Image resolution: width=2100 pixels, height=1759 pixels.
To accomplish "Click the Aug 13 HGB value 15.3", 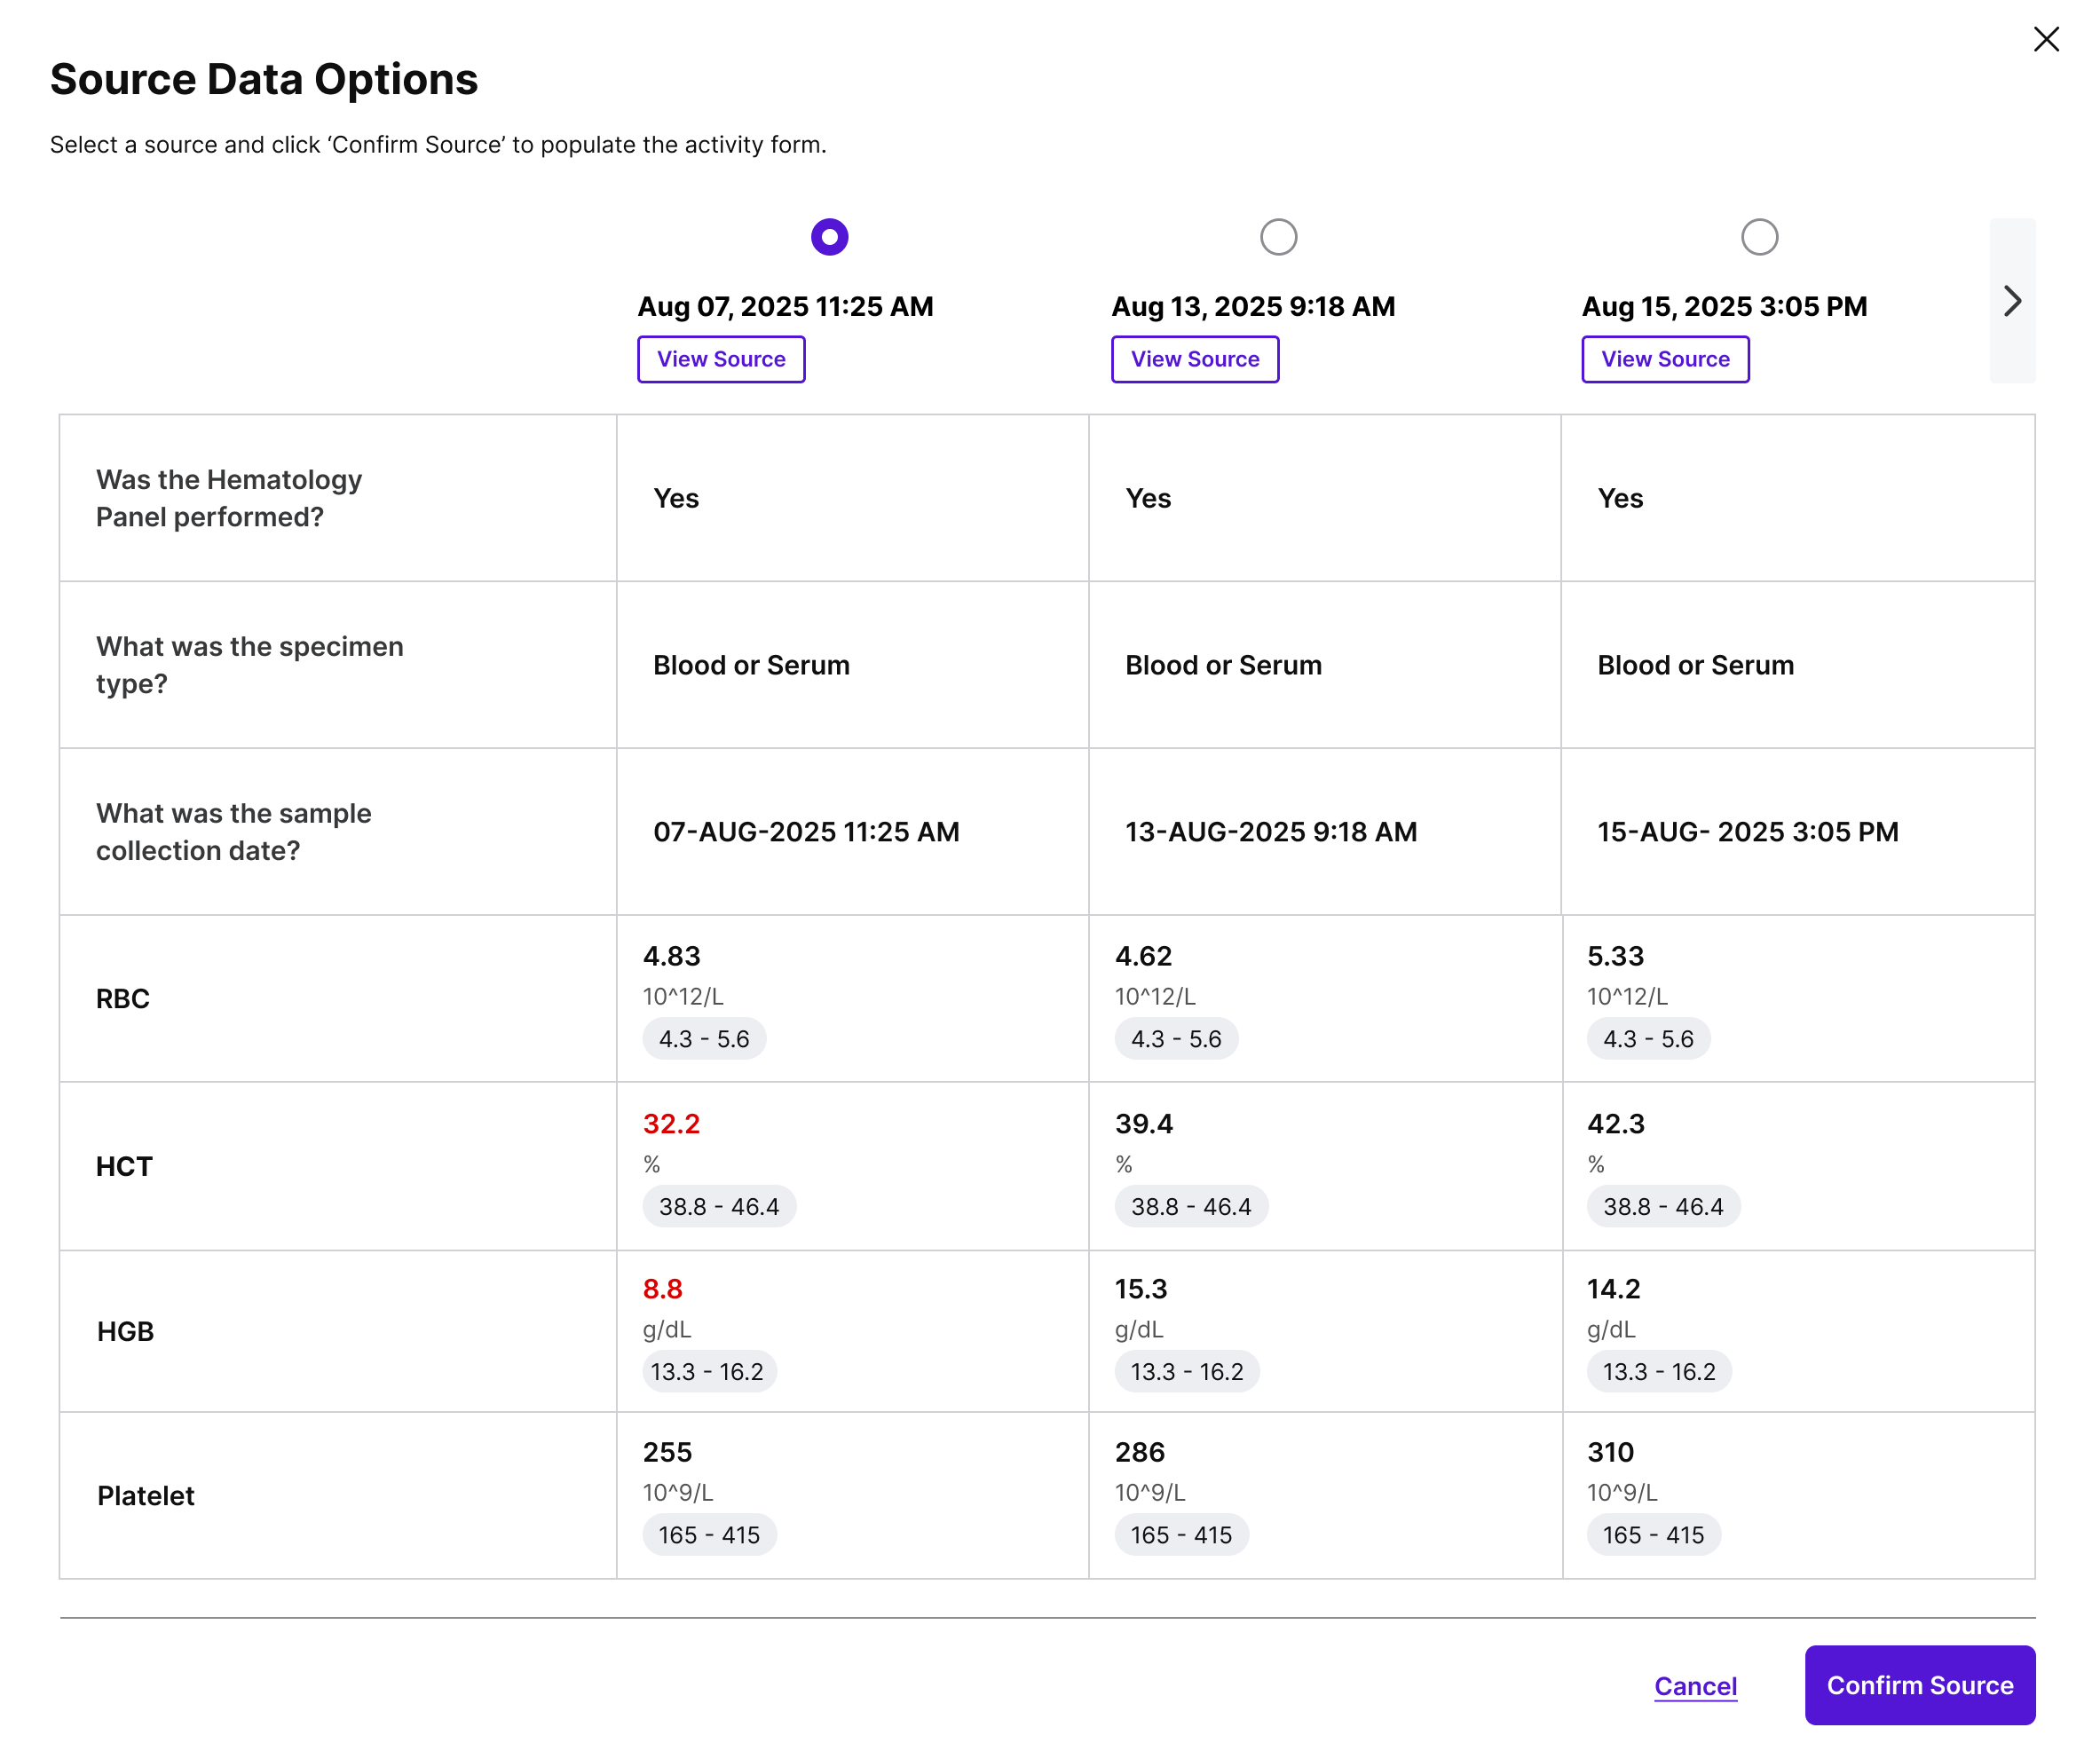I will coord(1141,1289).
